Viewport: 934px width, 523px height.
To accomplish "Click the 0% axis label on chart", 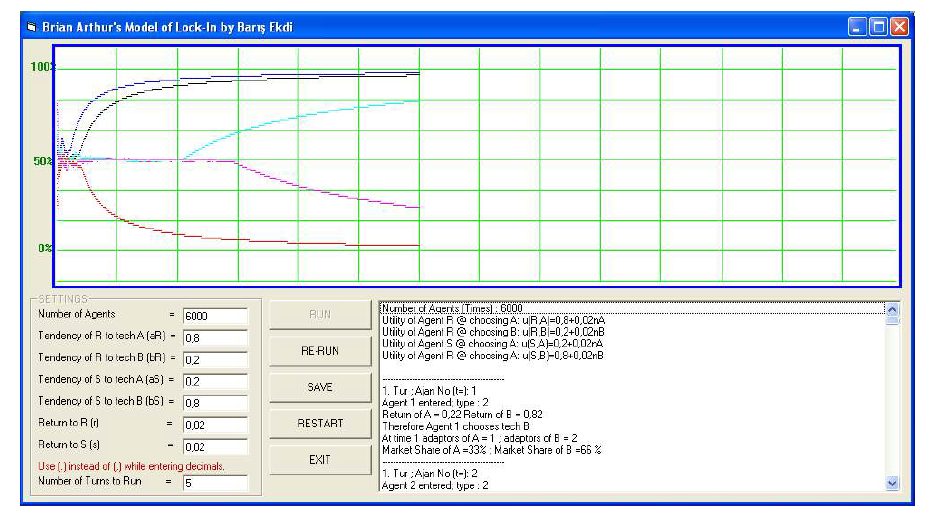I will 45,248.
